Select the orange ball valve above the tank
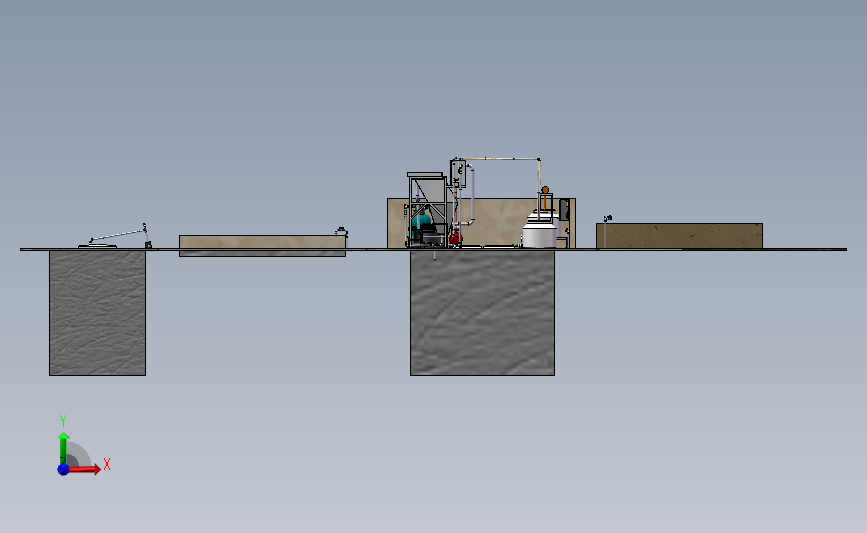The height and width of the screenshot is (533, 867). [545, 190]
